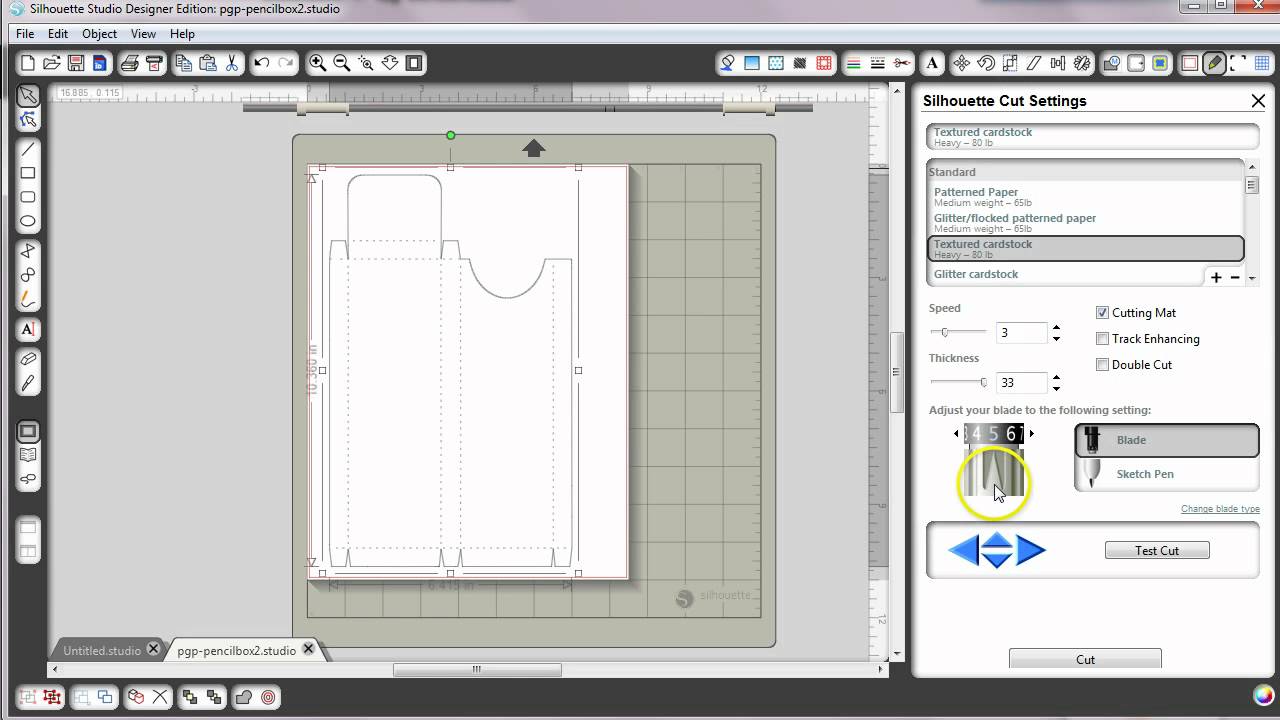Select the Text tool in left toolbar
Viewport: 1280px width, 720px height.
[x=28, y=329]
